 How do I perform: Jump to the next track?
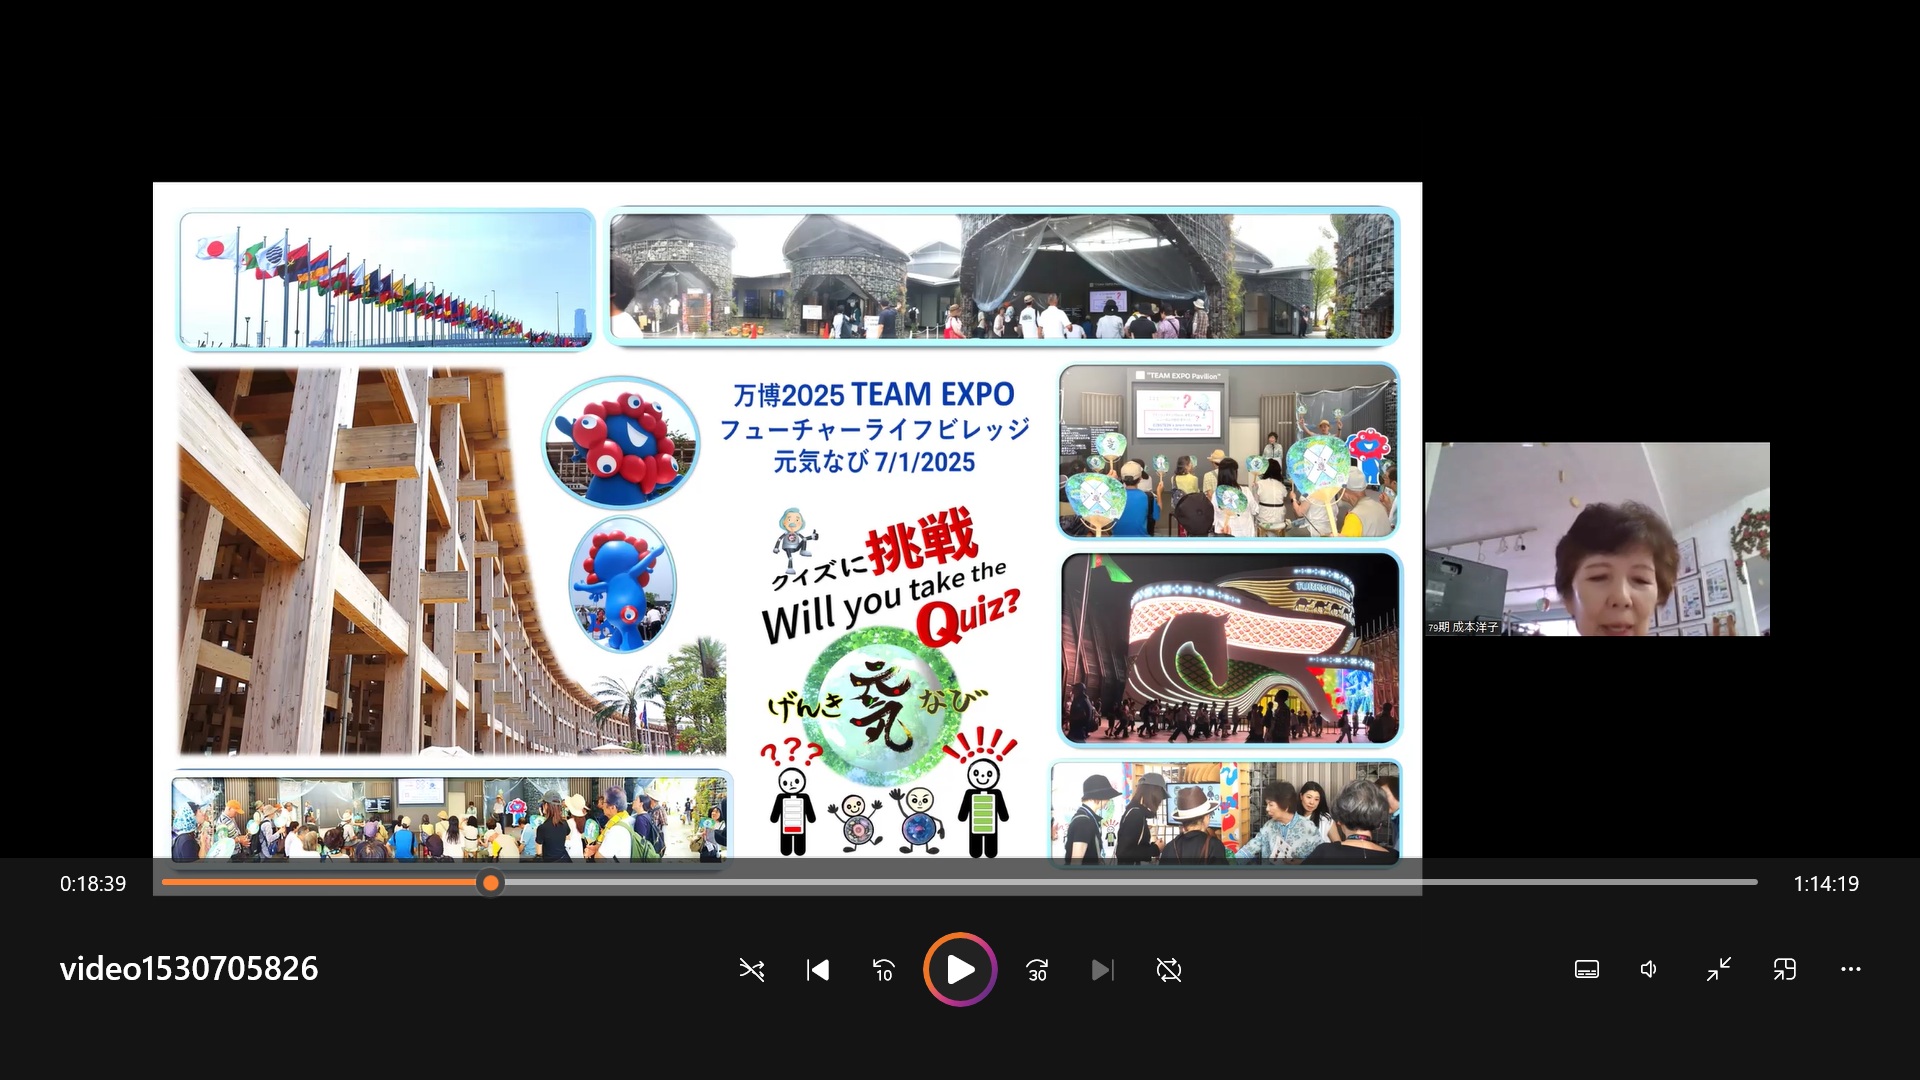coord(1102,969)
